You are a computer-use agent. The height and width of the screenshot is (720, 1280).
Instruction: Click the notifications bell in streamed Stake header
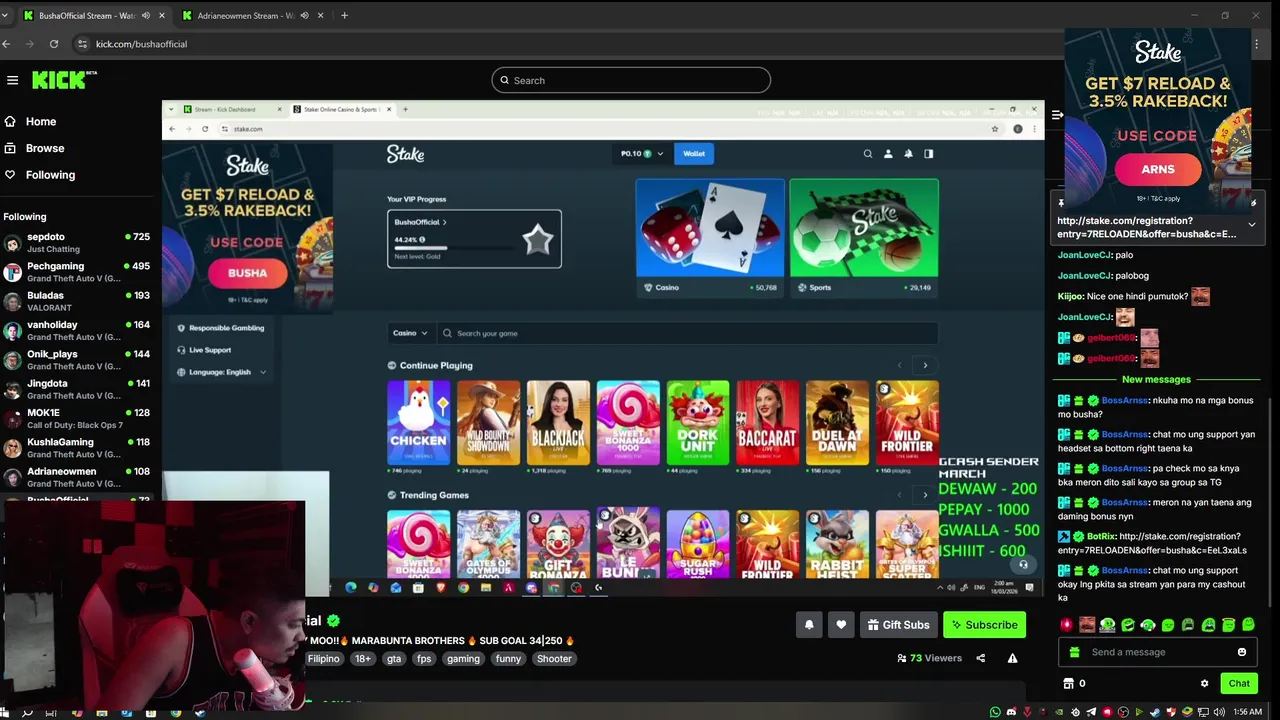pos(908,154)
